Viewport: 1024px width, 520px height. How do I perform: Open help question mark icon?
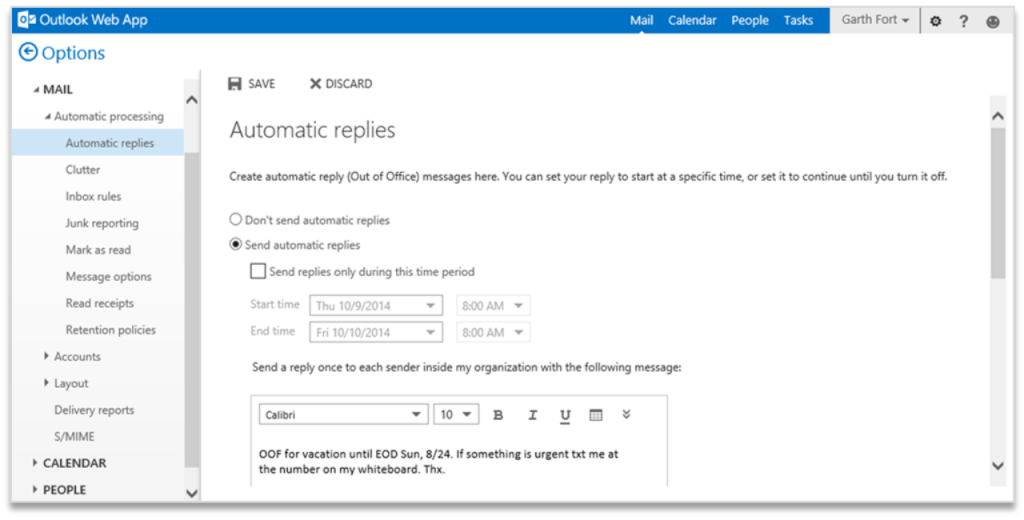tap(964, 21)
